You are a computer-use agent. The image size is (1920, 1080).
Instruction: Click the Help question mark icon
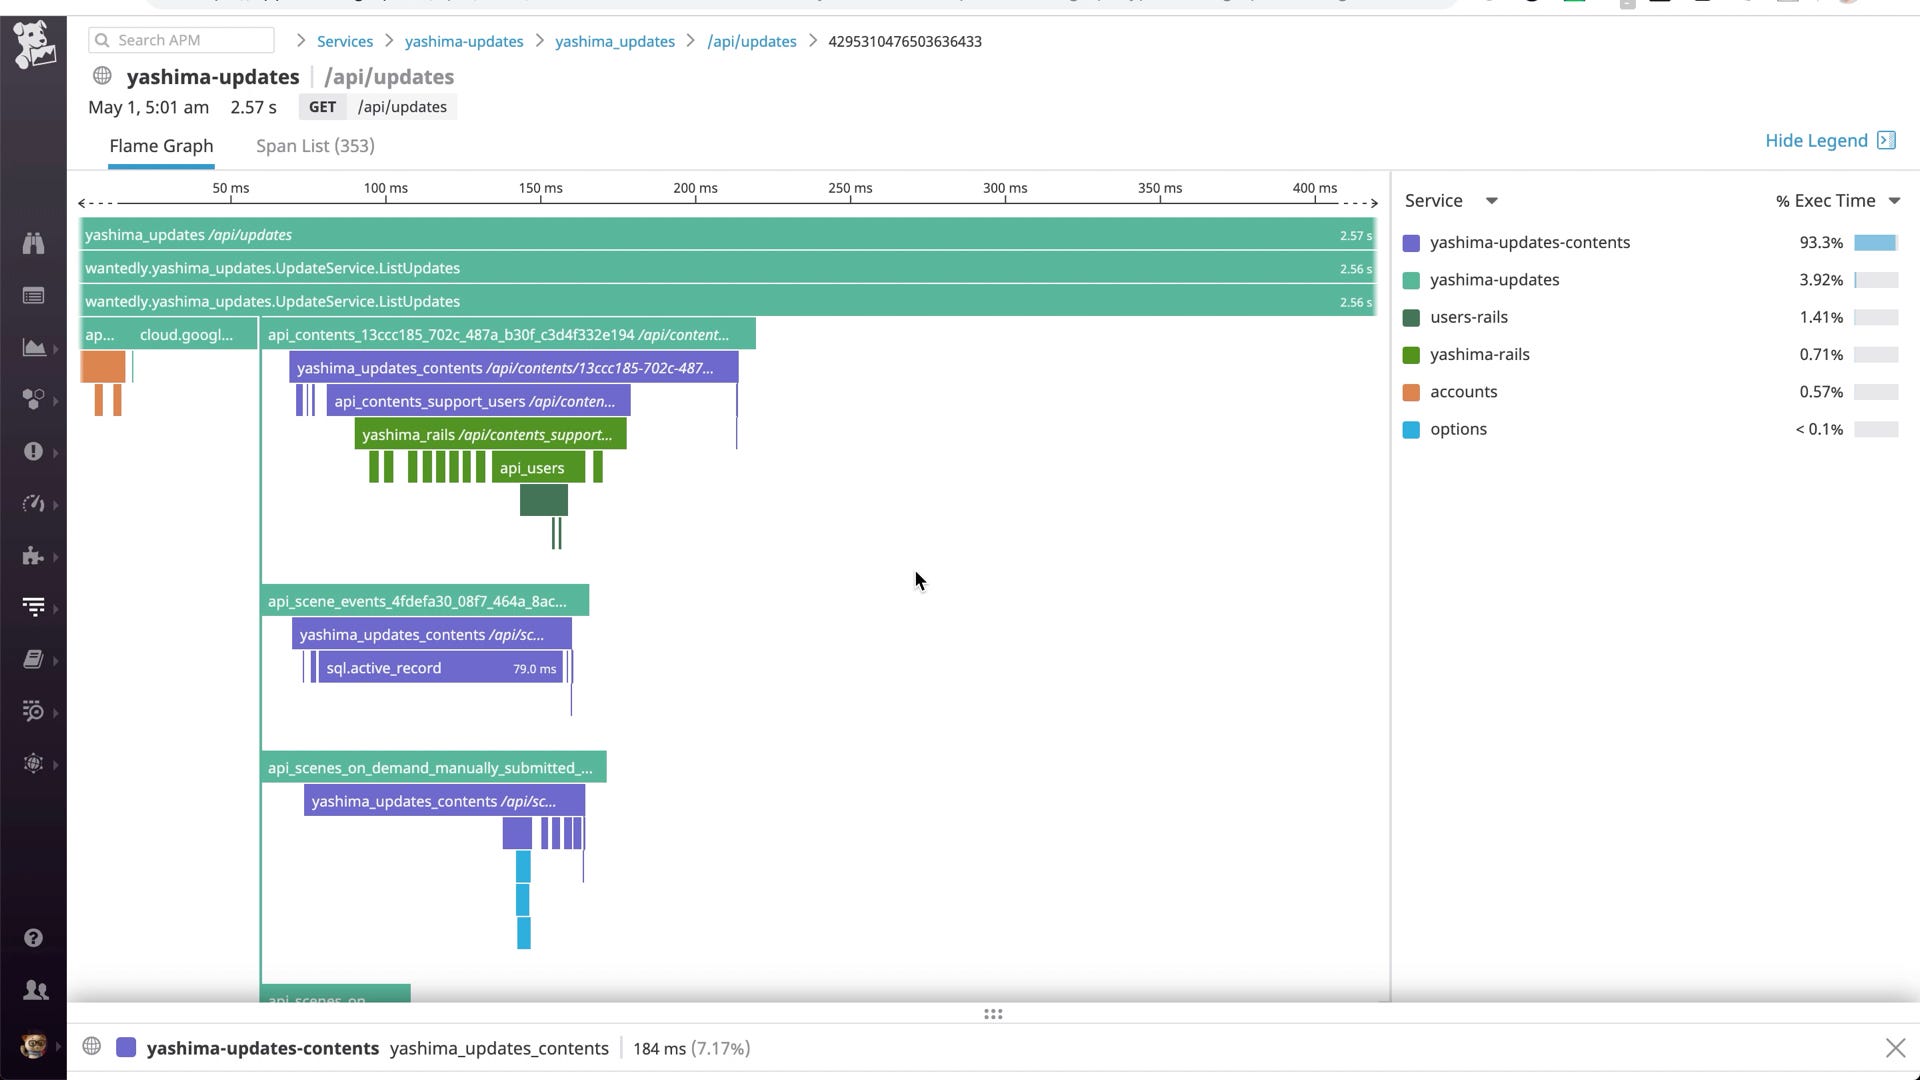tap(33, 938)
